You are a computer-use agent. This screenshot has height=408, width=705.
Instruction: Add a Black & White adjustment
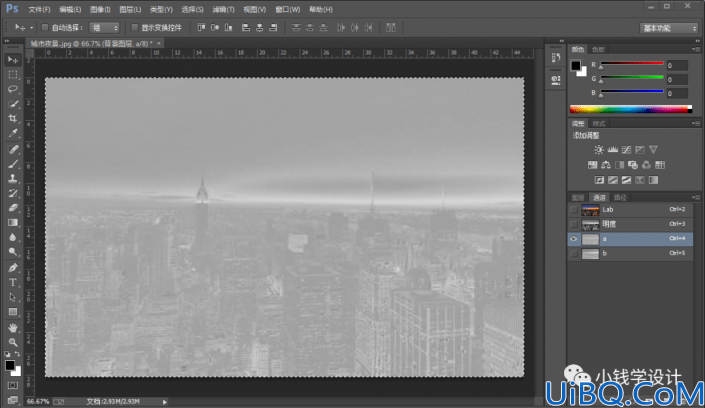click(619, 165)
